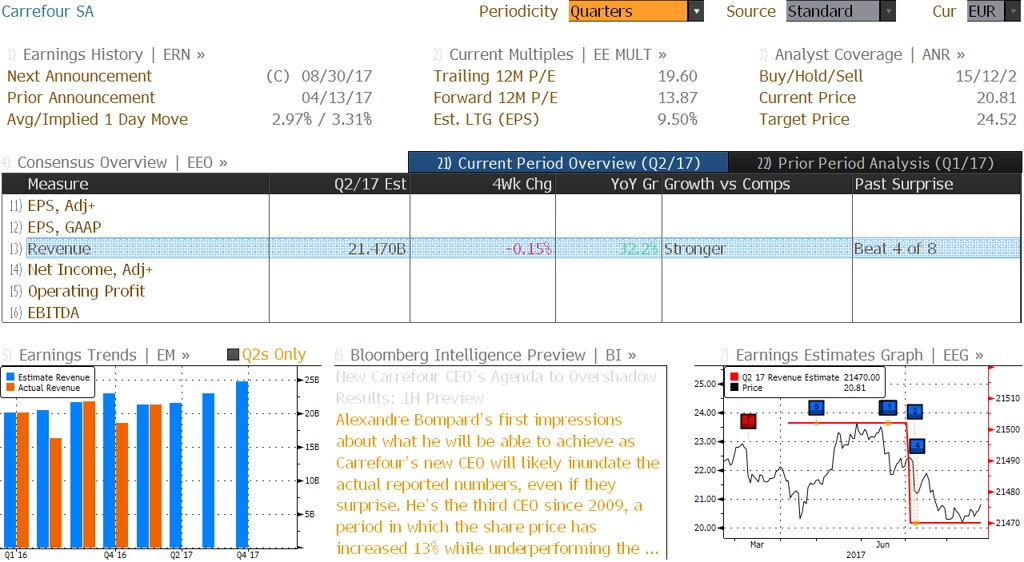Select the EPS, Adj+ measure row
Image resolution: width=1024 pixels, height=562 pixels.
click(x=511, y=206)
